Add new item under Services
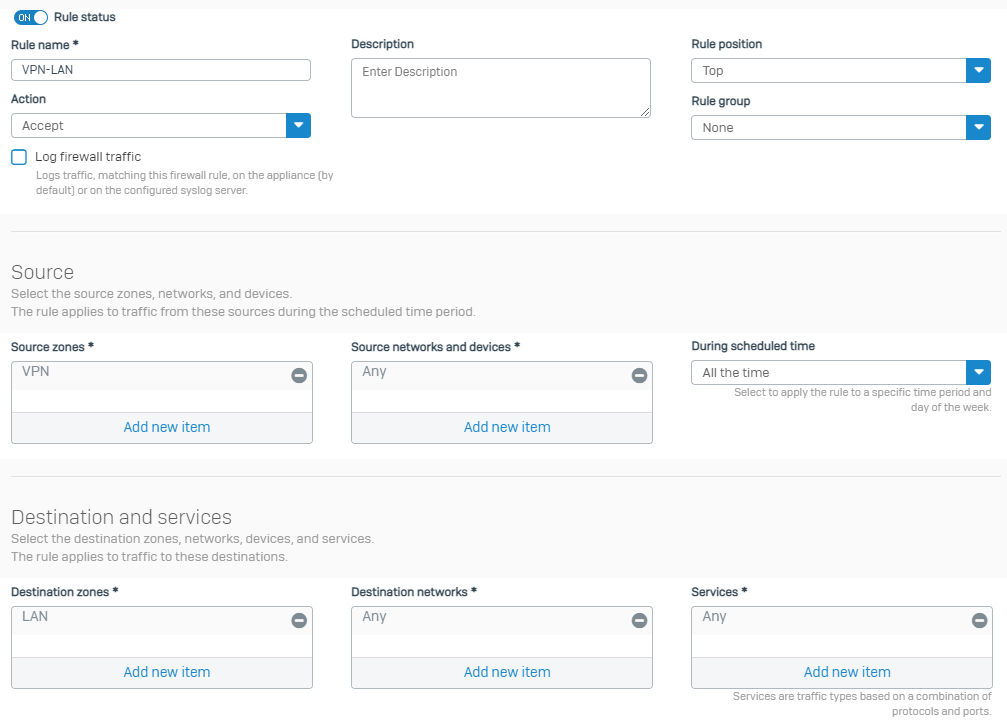Viewport: 1007px width, 724px height. (846, 672)
